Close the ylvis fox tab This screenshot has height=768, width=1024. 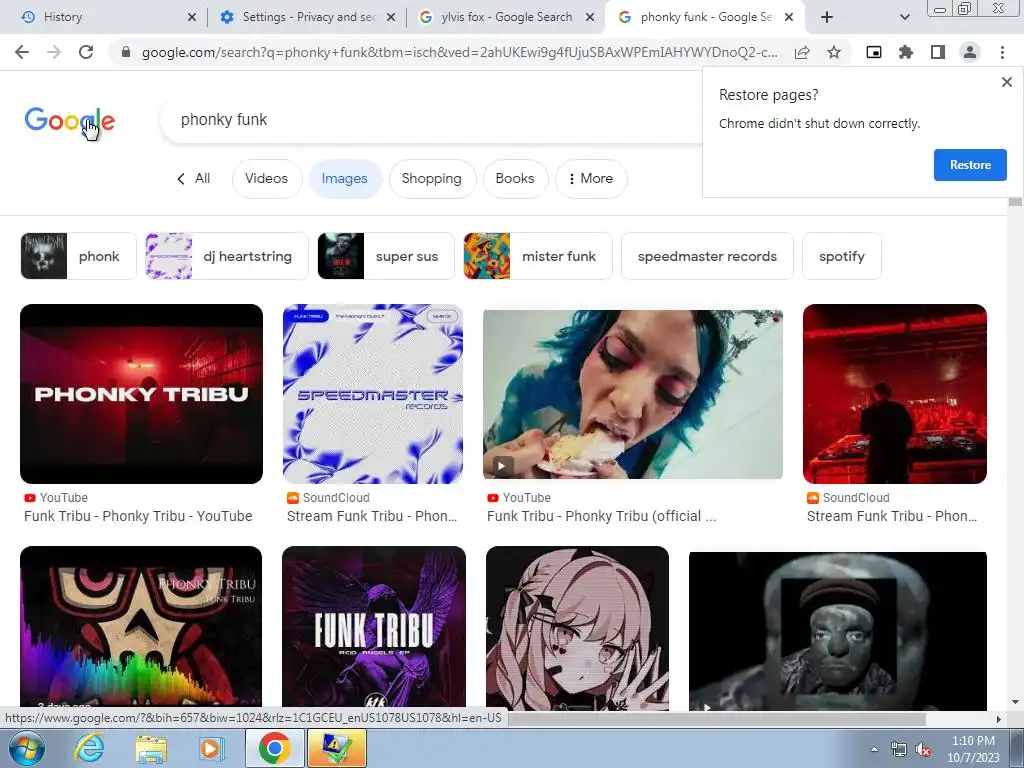(590, 17)
